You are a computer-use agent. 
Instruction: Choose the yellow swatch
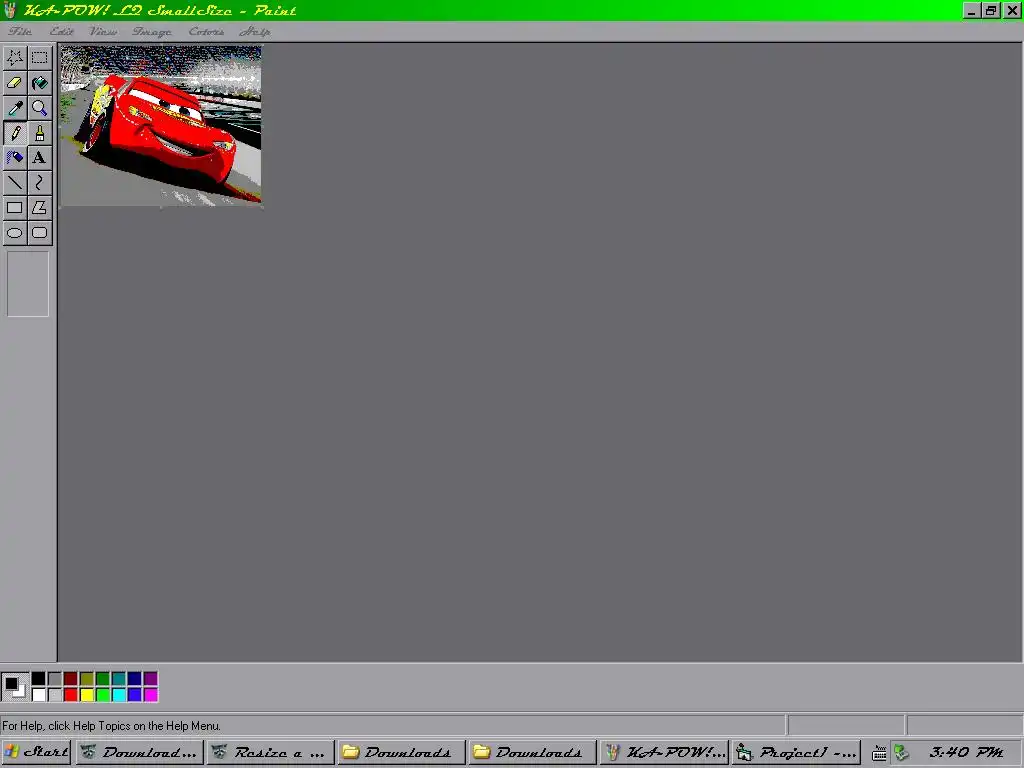click(x=87, y=694)
